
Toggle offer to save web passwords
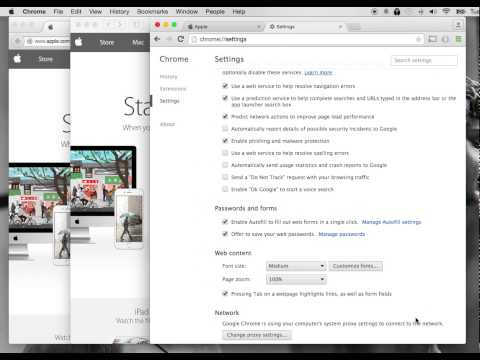click(x=225, y=234)
